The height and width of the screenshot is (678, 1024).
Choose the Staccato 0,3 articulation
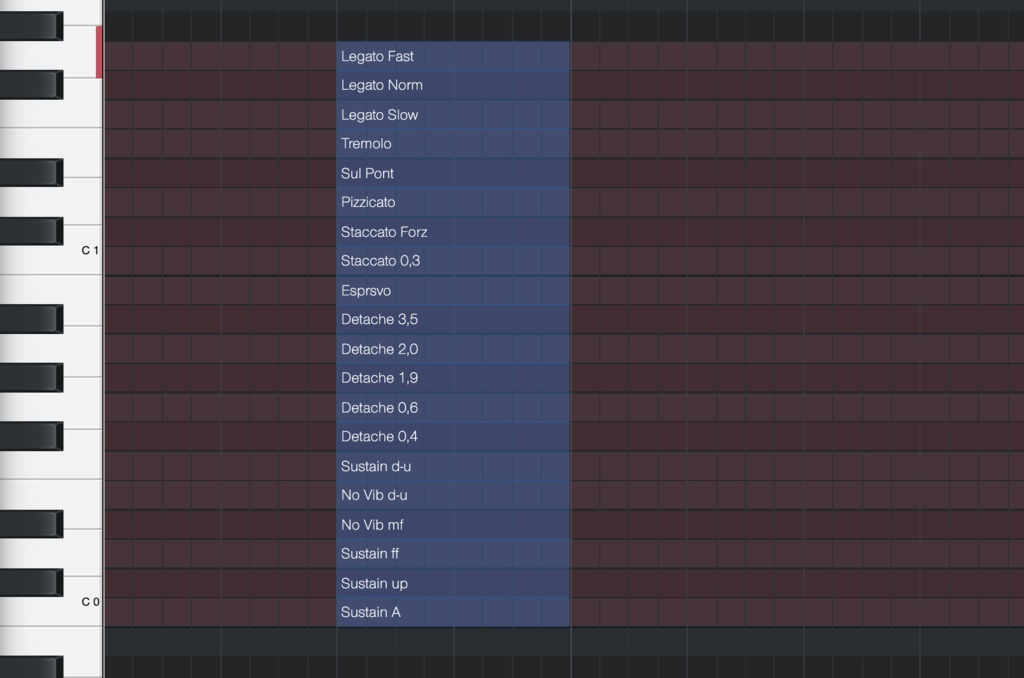450,260
